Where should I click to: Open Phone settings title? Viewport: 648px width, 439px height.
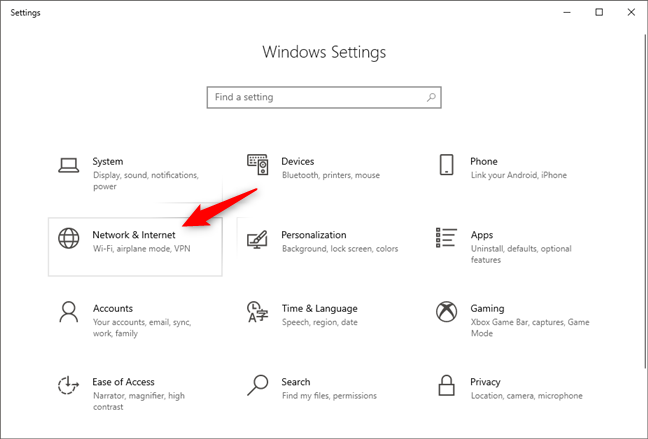tap(484, 161)
